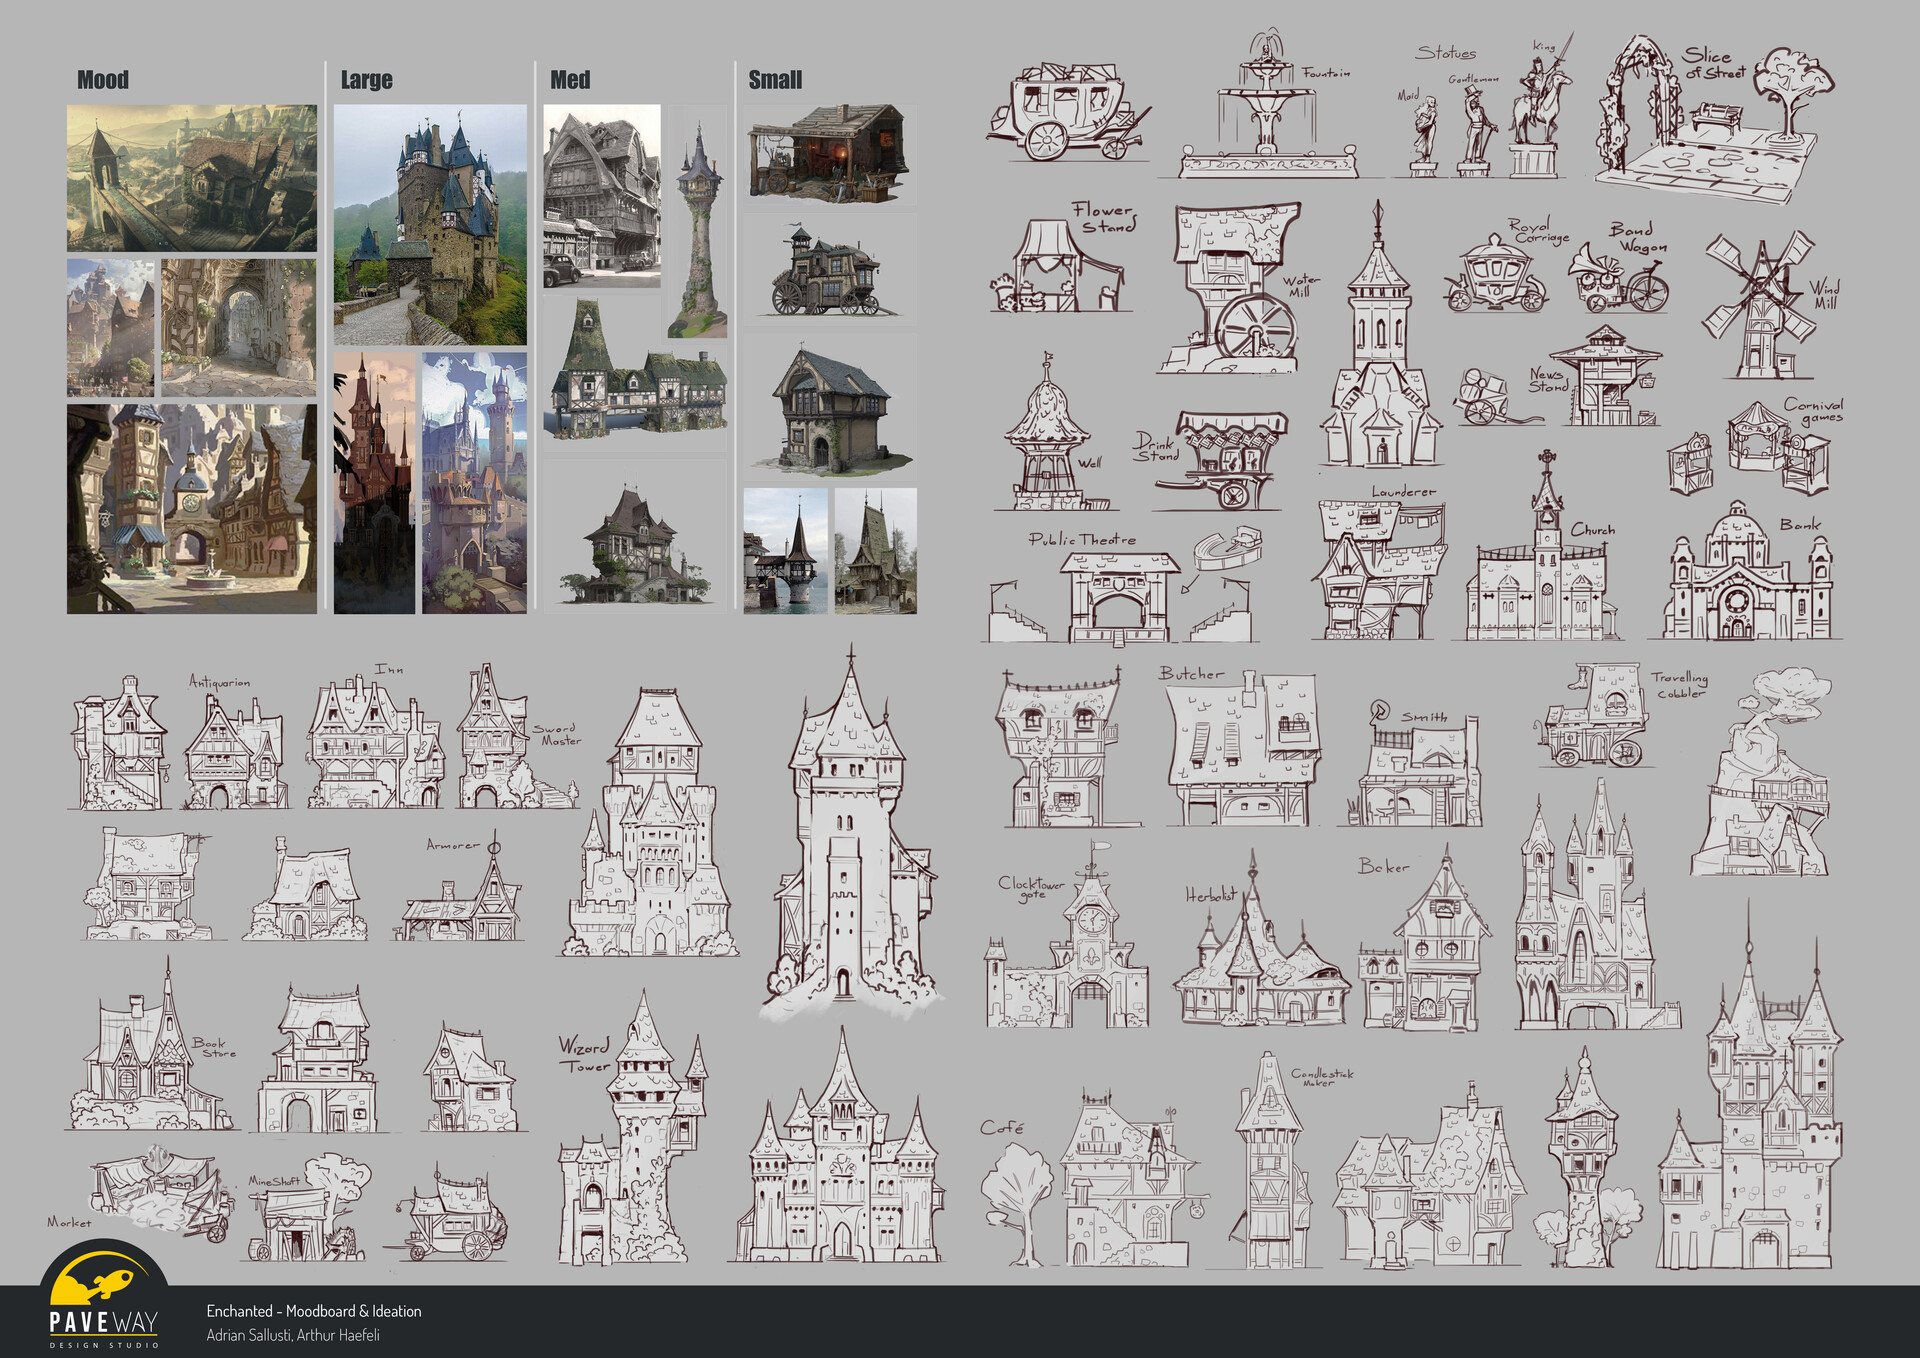
Task: Click the Paveway Design Studio logo
Action: point(103,1298)
